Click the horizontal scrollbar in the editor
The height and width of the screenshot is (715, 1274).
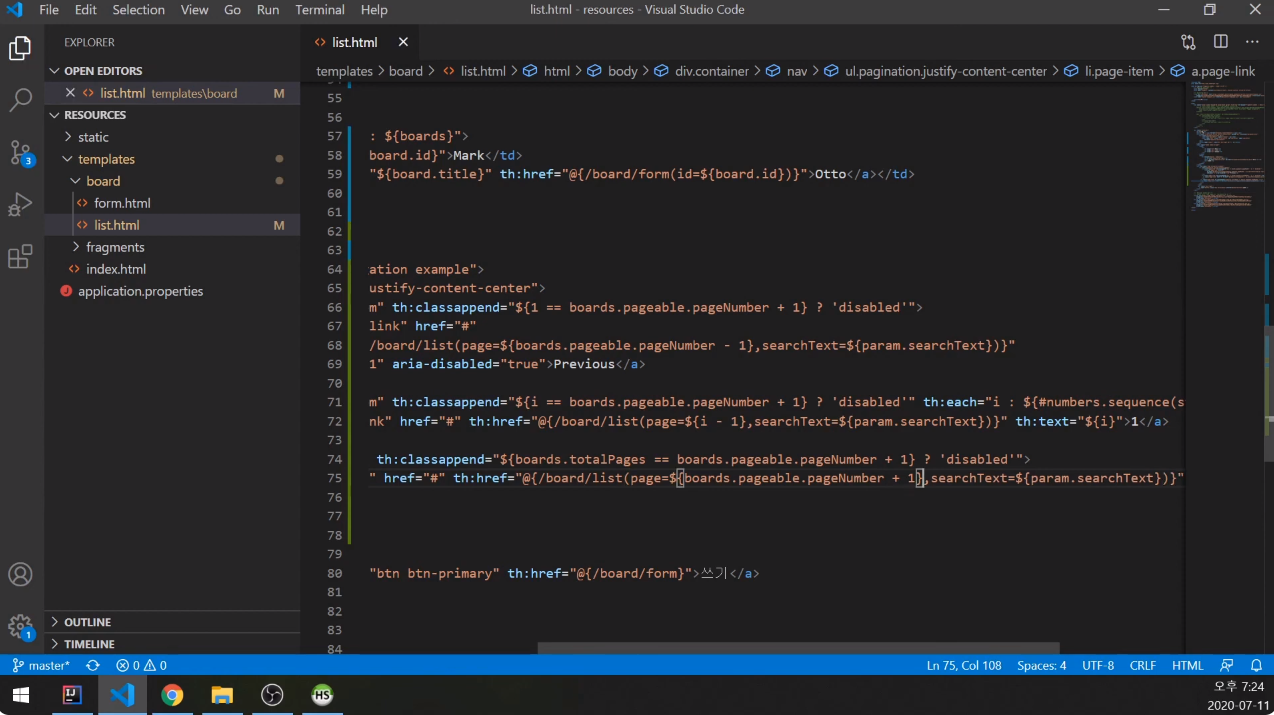point(798,648)
